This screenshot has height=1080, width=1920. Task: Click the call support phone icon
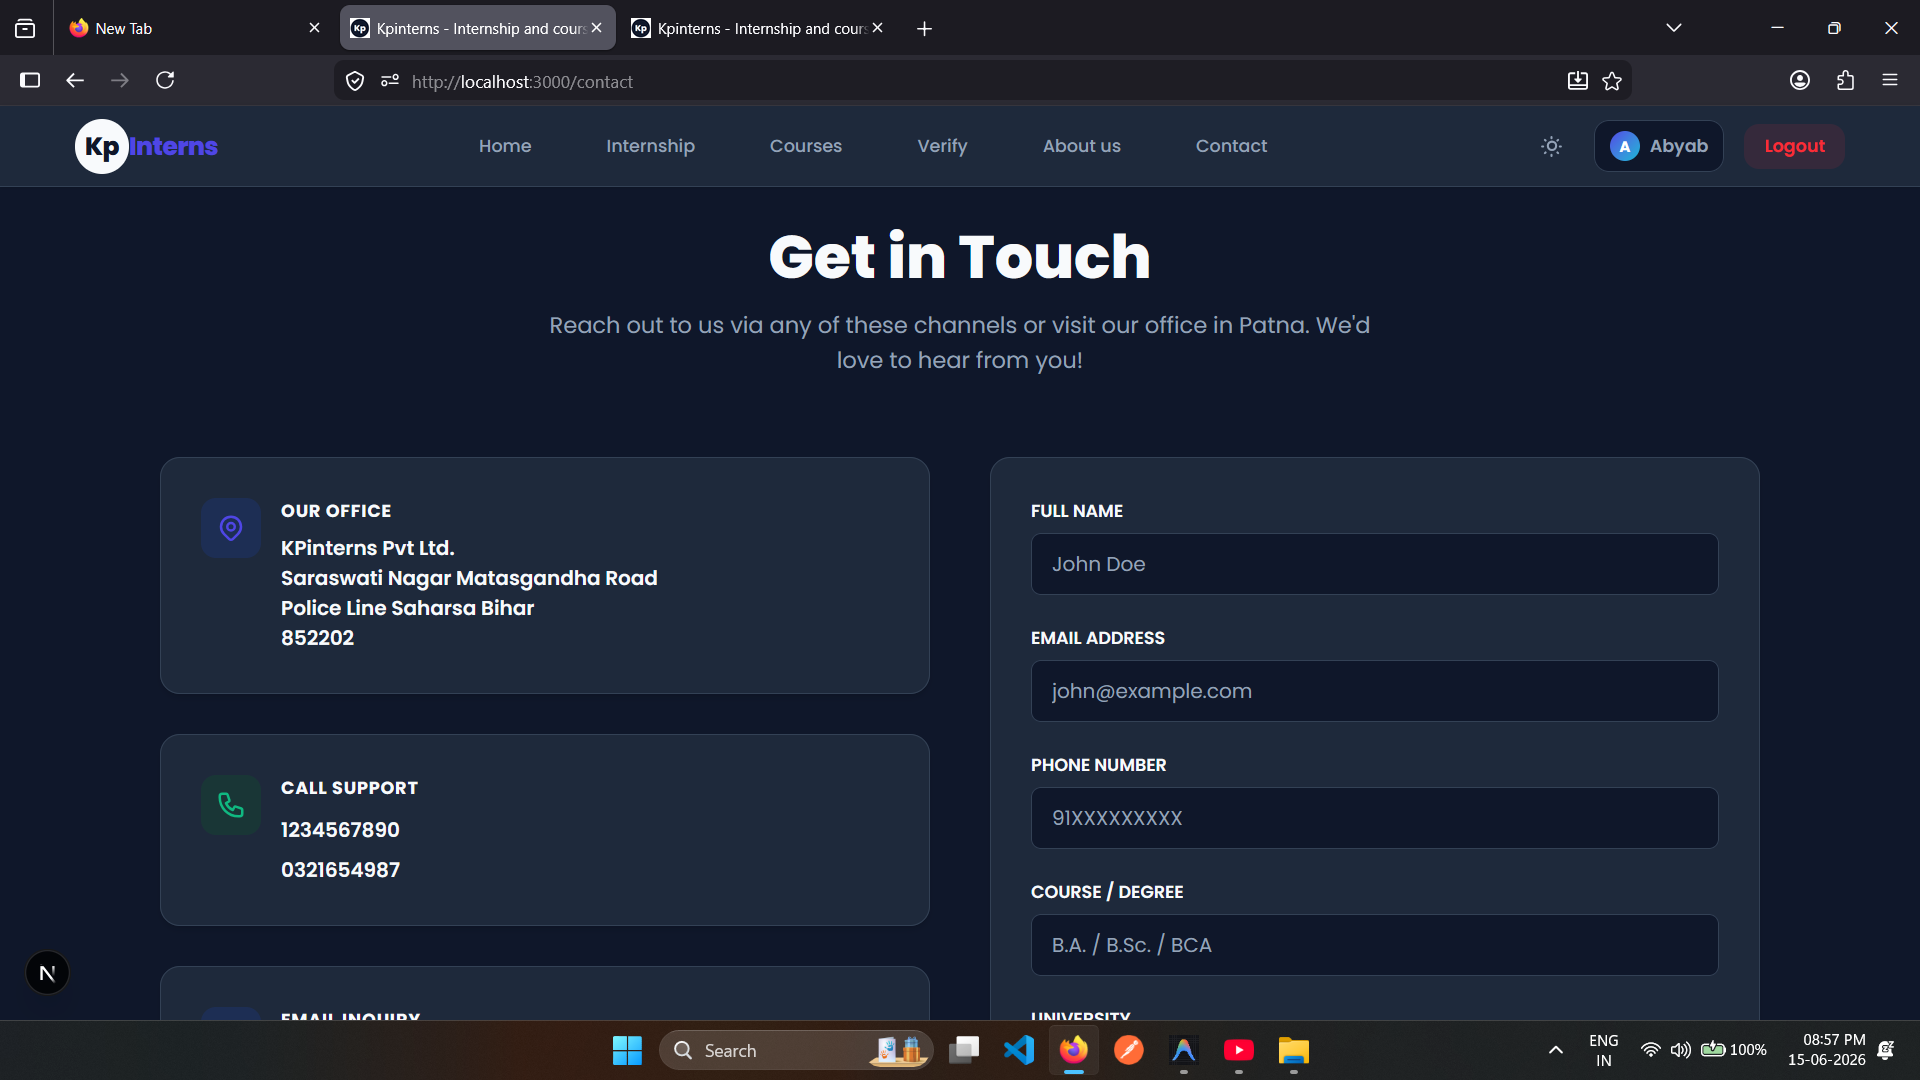pyautogui.click(x=231, y=805)
